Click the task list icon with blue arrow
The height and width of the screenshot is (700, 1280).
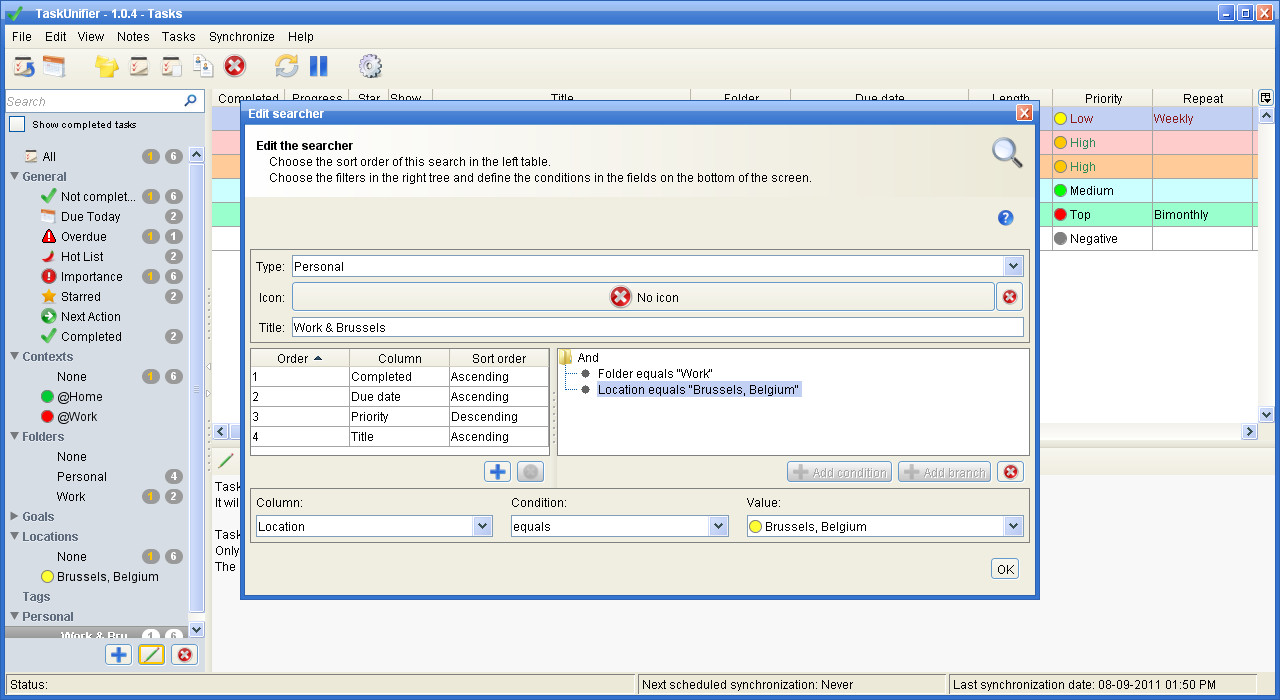pyautogui.click(x=24, y=67)
